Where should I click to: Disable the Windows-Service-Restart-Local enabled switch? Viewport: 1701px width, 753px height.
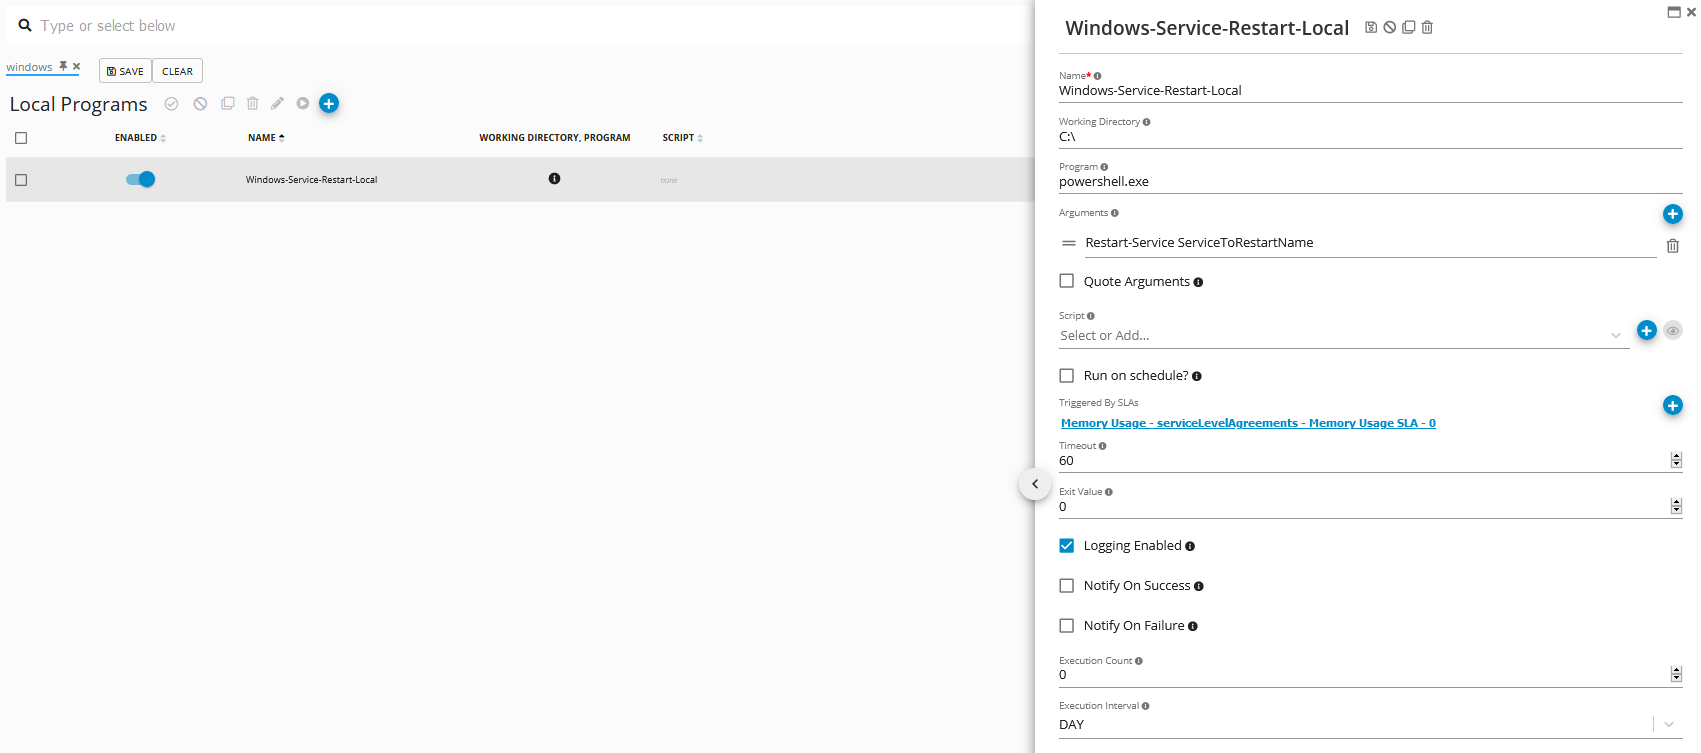pyautogui.click(x=141, y=180)
